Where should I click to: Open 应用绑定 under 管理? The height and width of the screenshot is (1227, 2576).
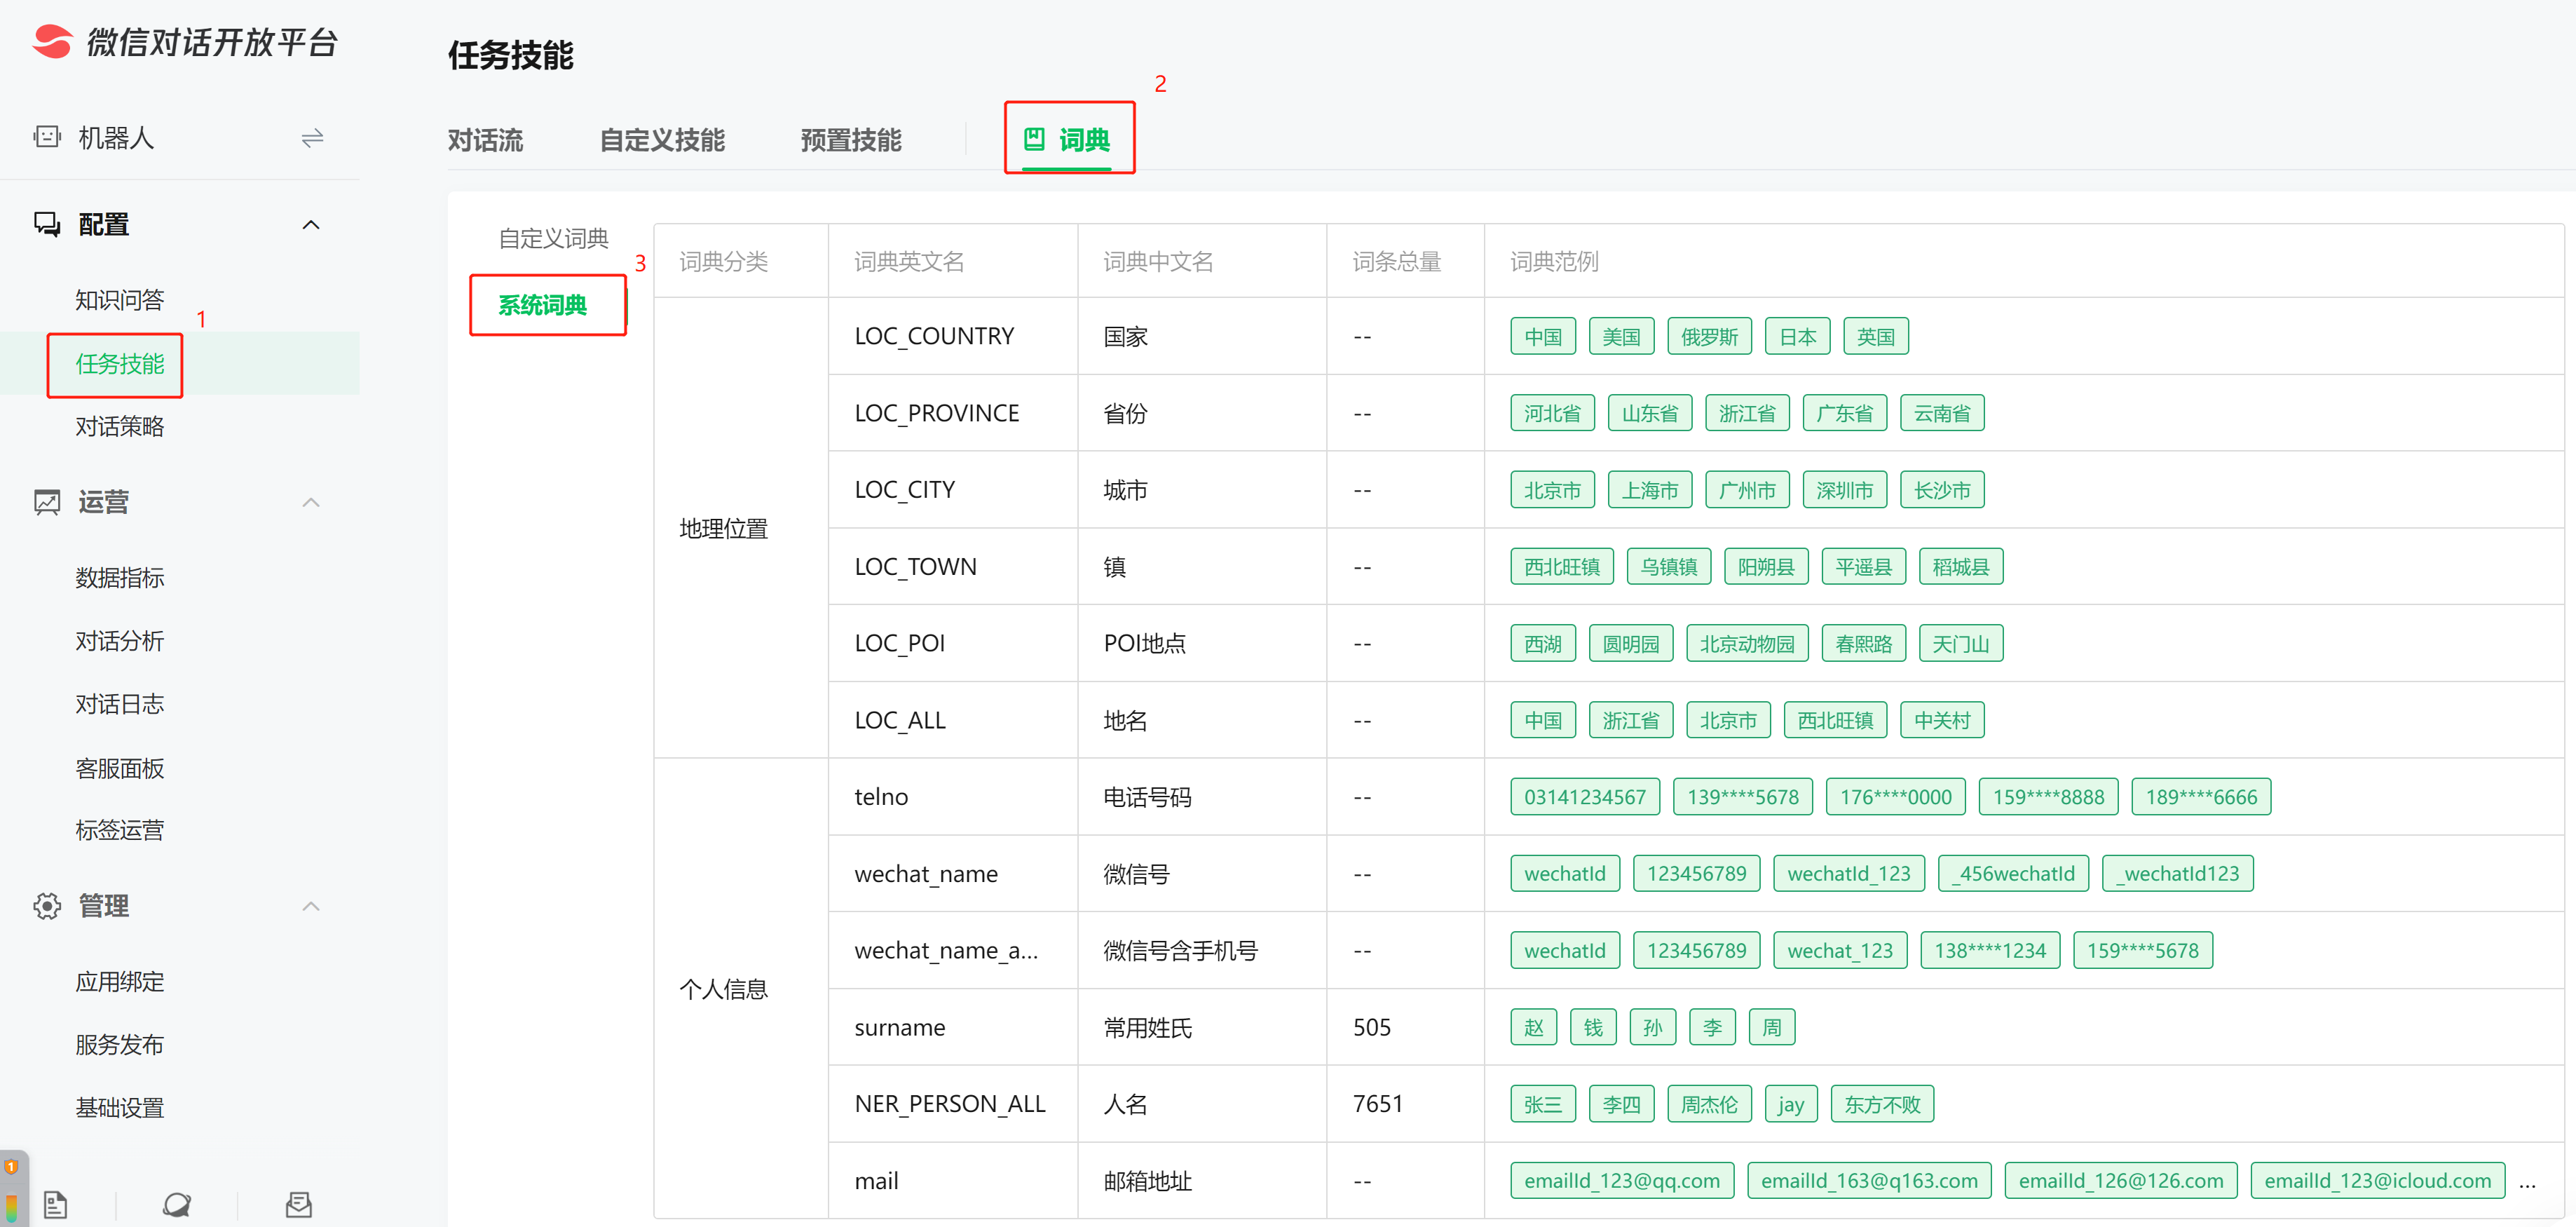120,982
